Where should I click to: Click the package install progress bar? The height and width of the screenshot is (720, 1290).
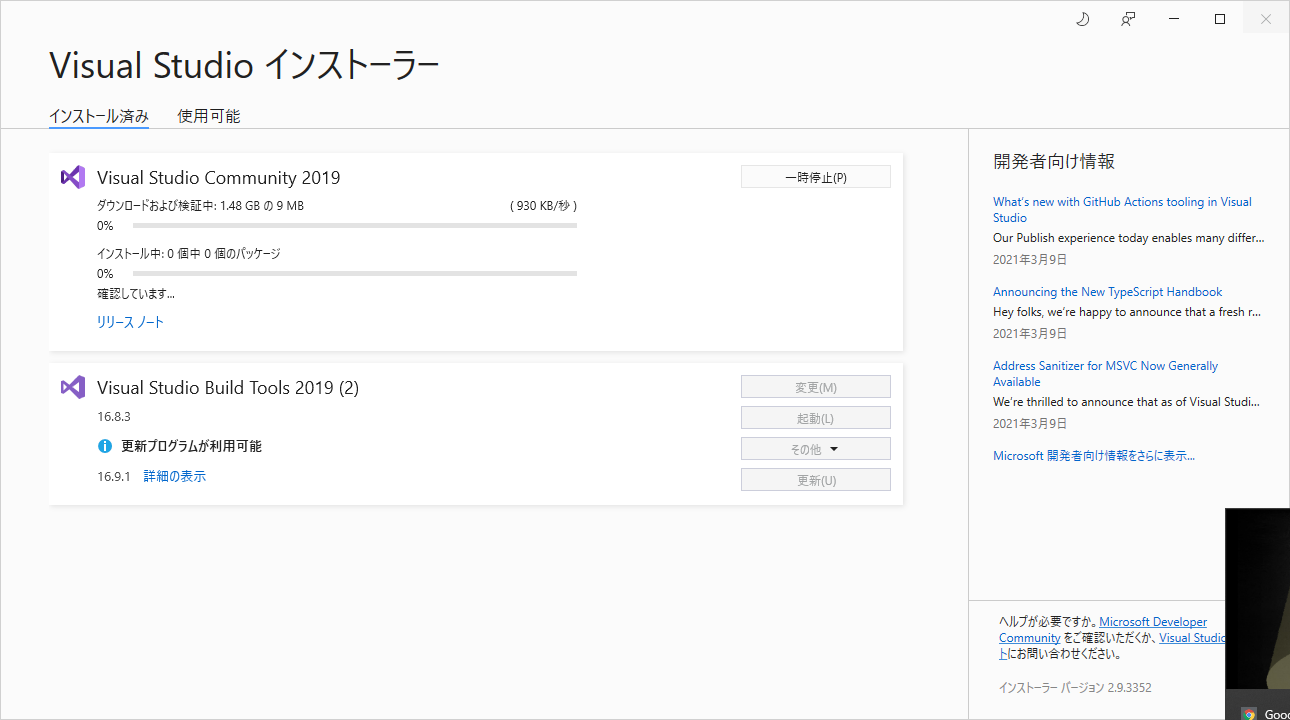pos(355,274)
